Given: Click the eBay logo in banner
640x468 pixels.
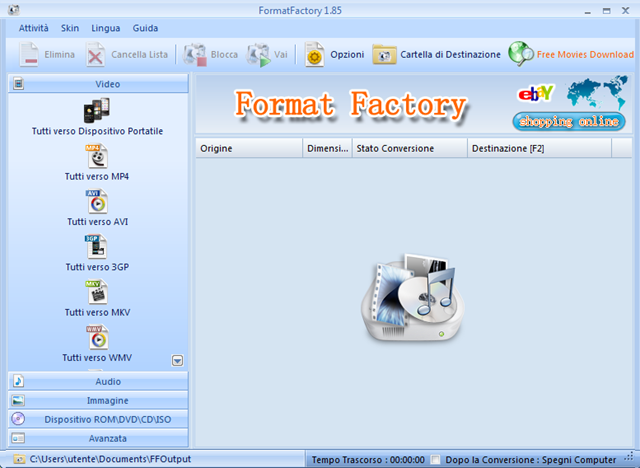Looking at the screenshot, I should (536, 93).
